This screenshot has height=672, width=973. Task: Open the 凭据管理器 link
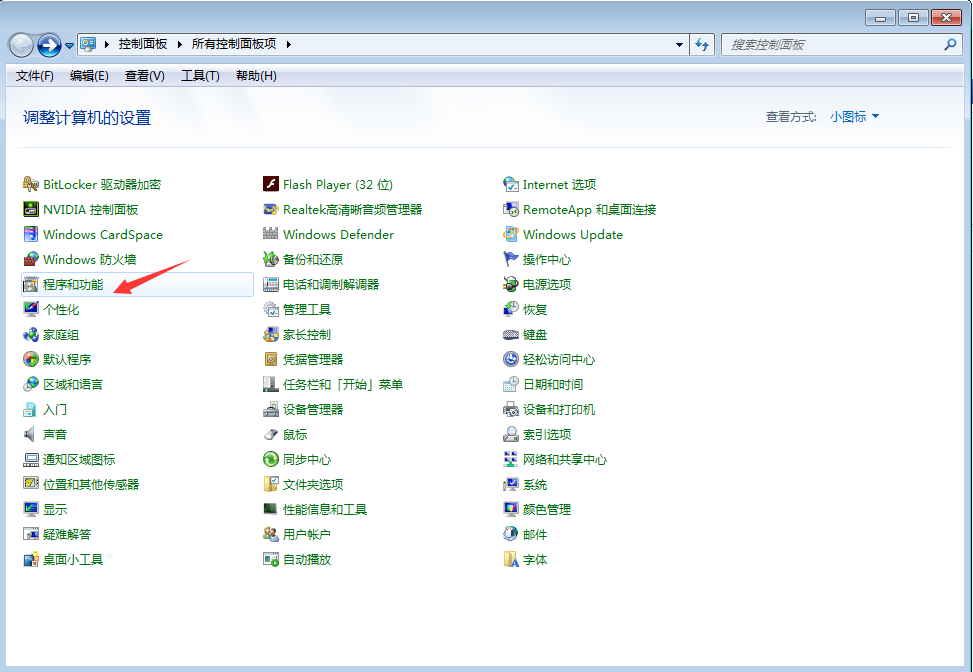[x=313, y=359]
